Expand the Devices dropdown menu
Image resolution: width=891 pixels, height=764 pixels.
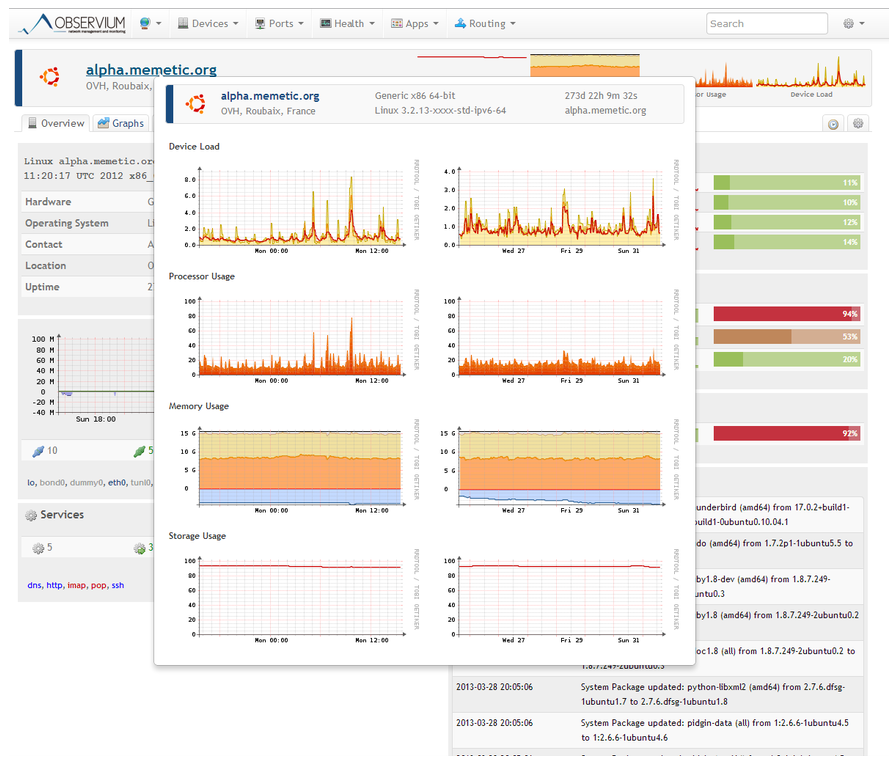[207, 22]
